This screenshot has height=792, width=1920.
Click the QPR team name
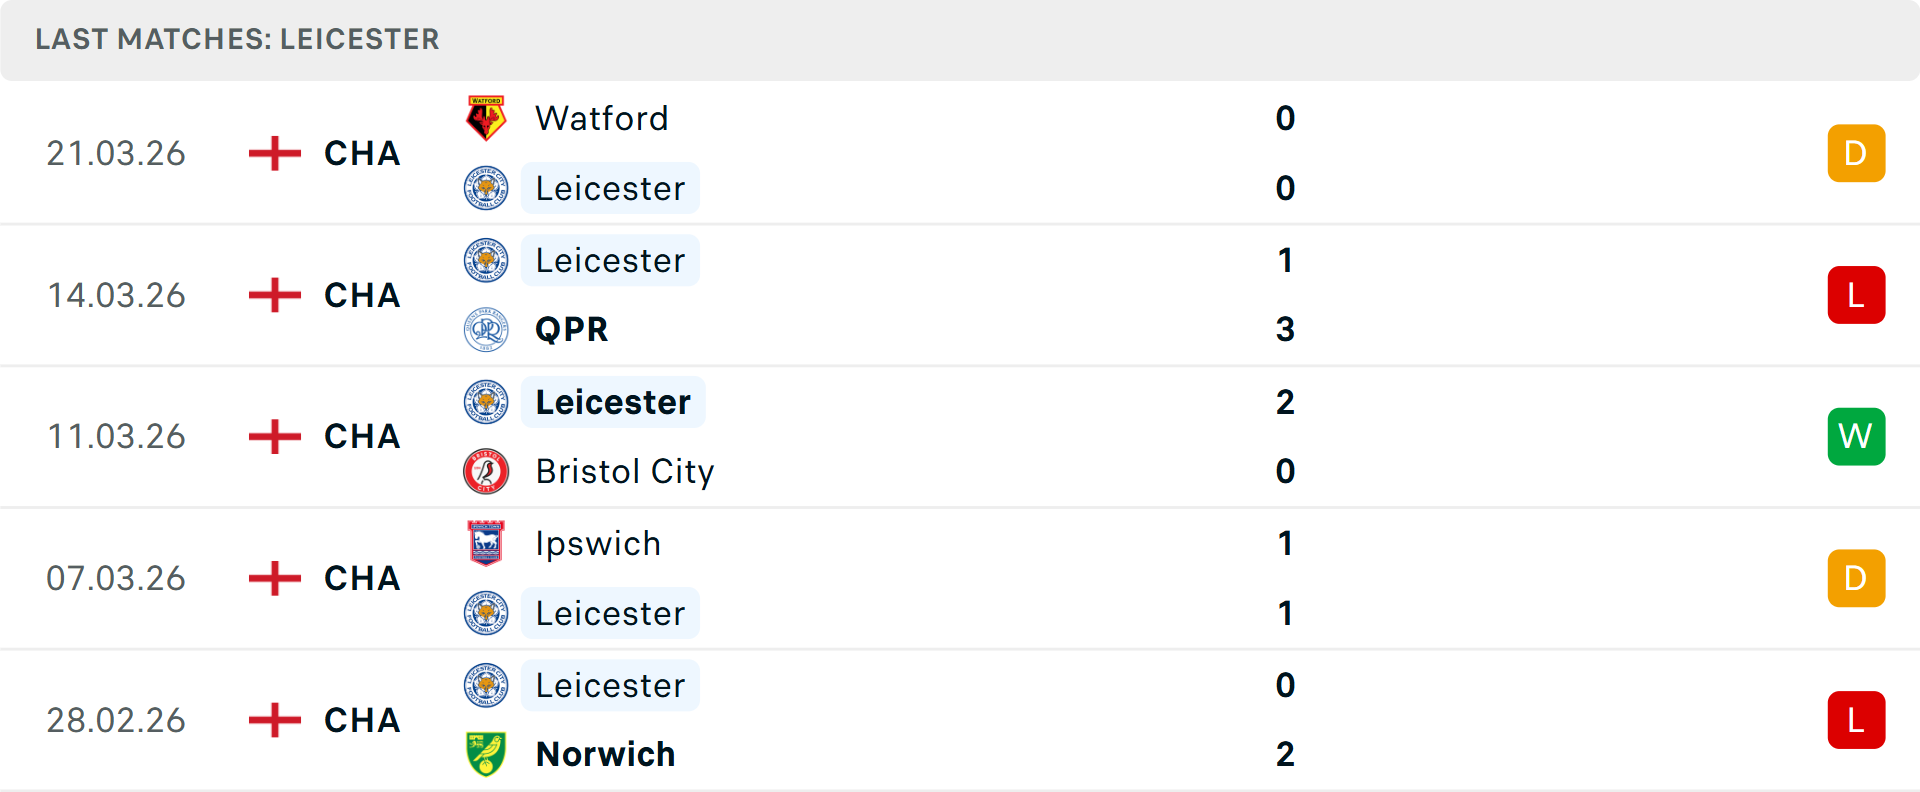tap(570, 329)
